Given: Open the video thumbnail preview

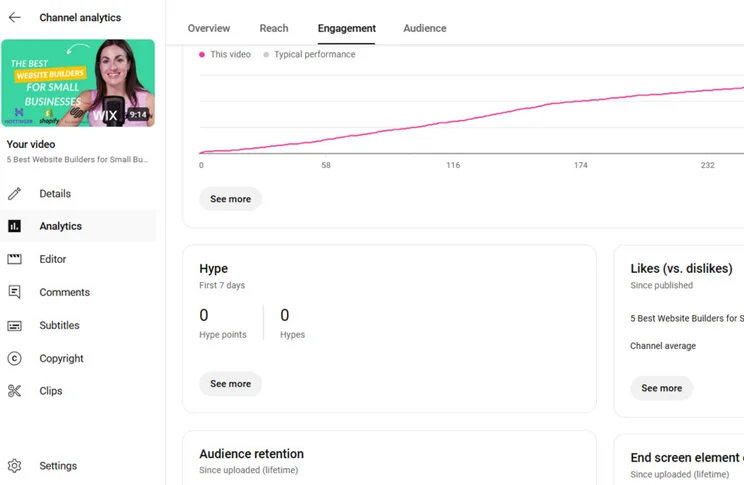Looking at the screenshot, I should pos(78,83).
